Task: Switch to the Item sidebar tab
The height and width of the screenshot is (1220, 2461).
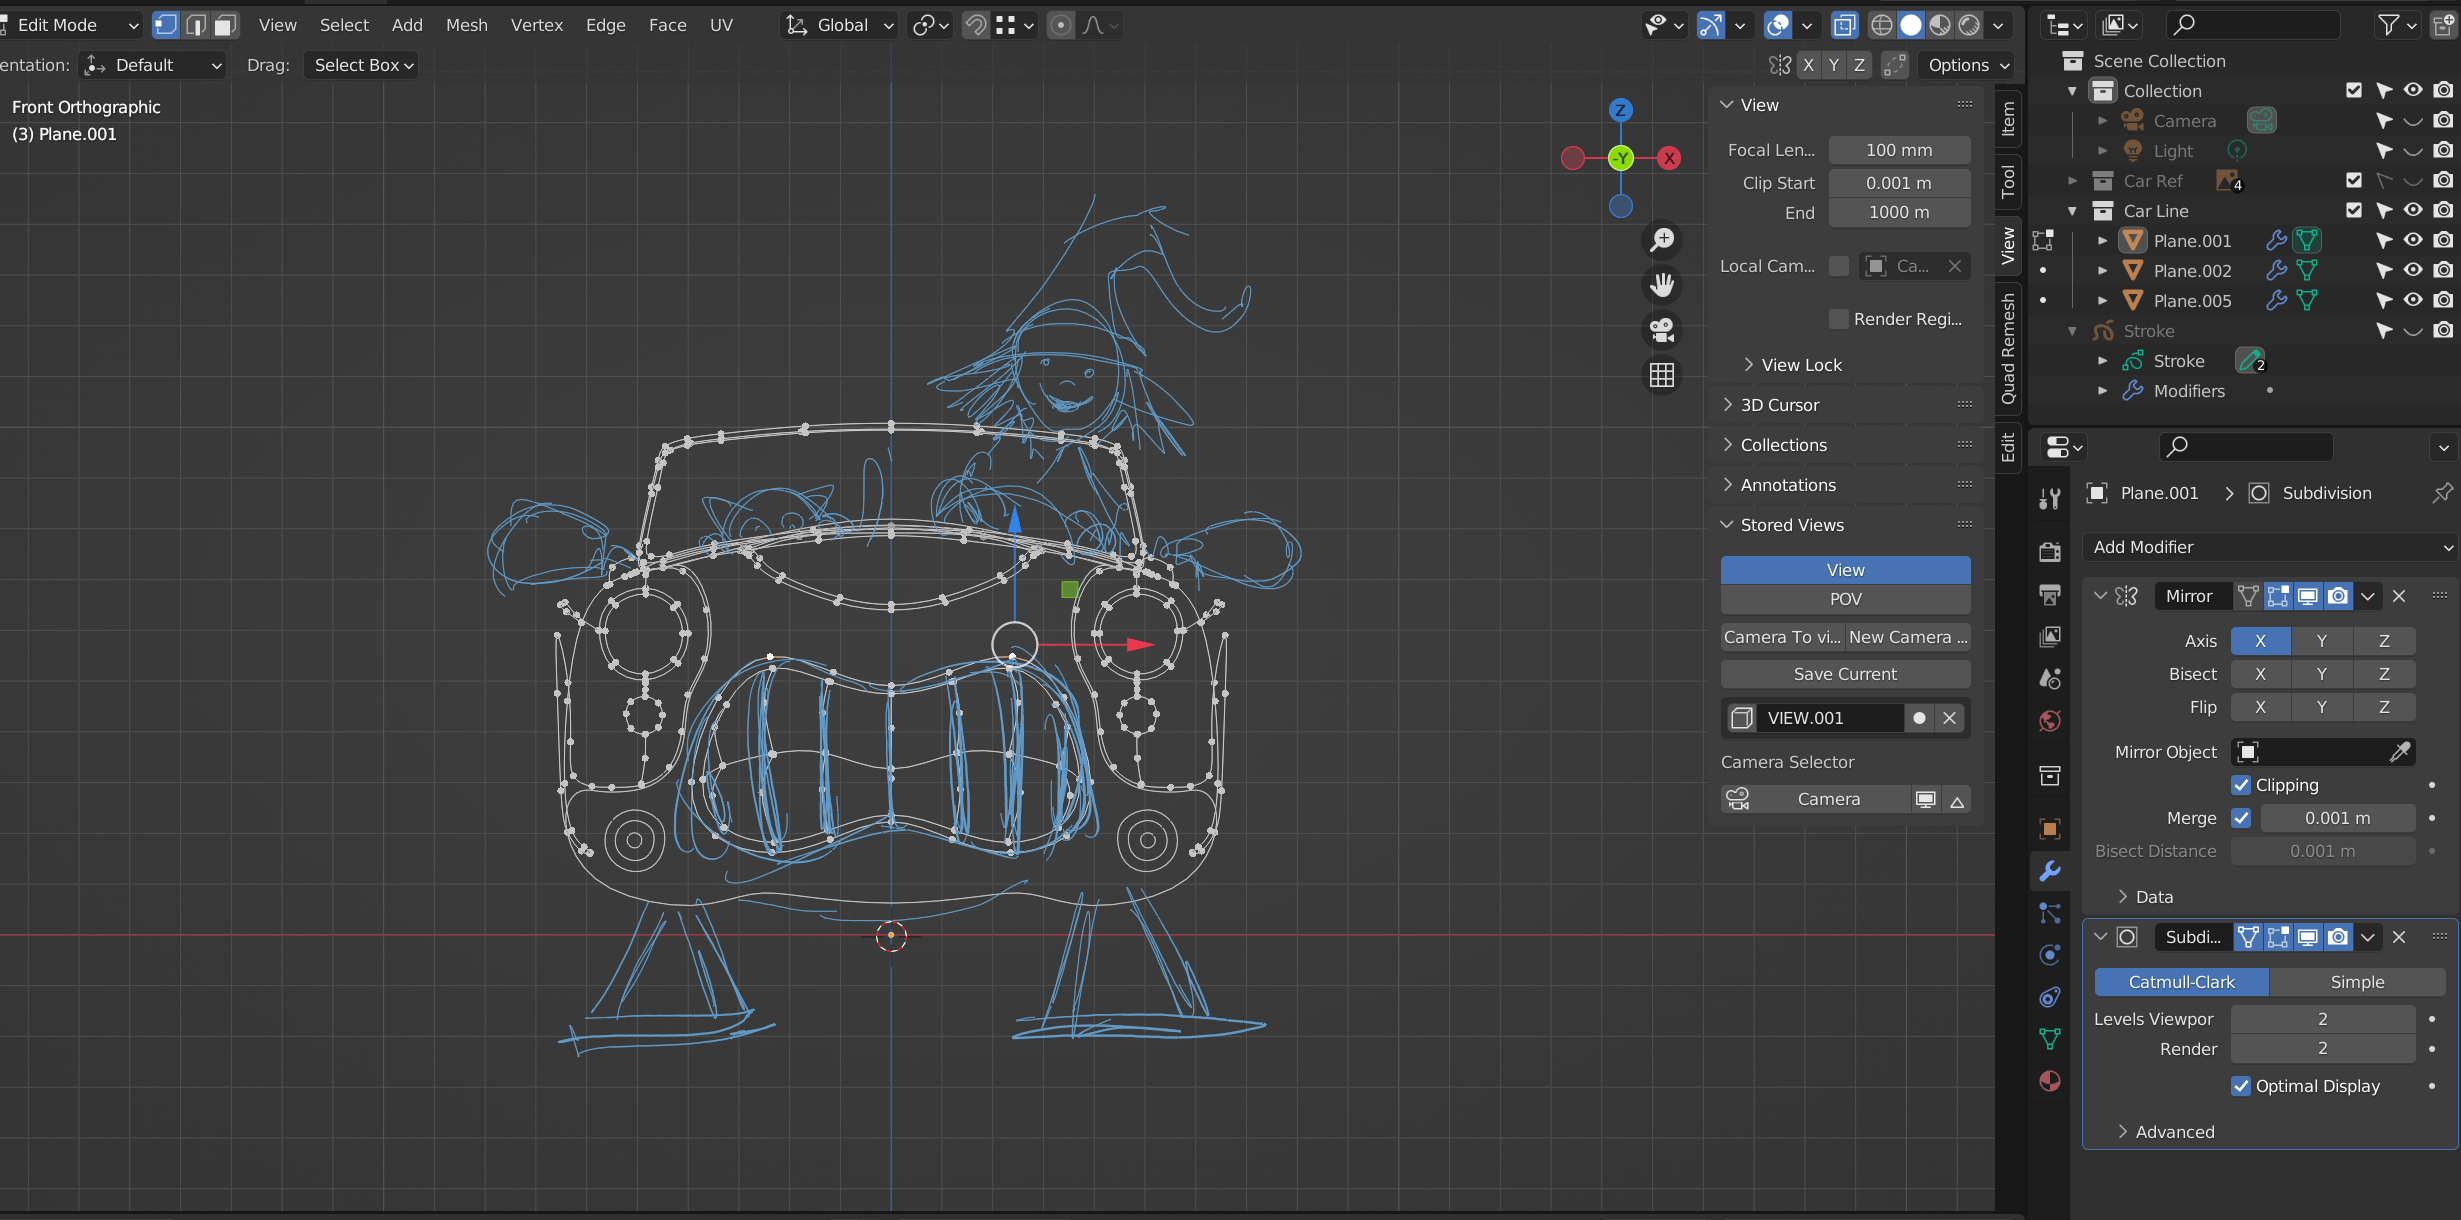Action: point(2007,119)
